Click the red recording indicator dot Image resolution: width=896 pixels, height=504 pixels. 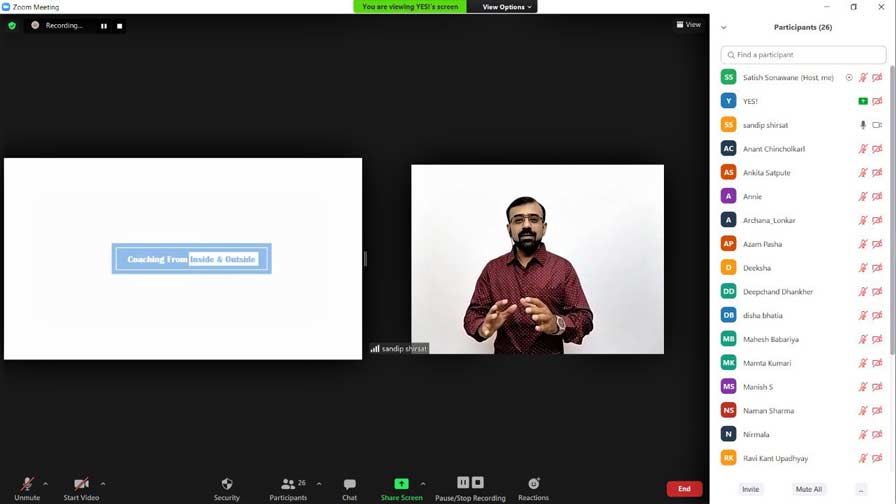coord(35,25)
